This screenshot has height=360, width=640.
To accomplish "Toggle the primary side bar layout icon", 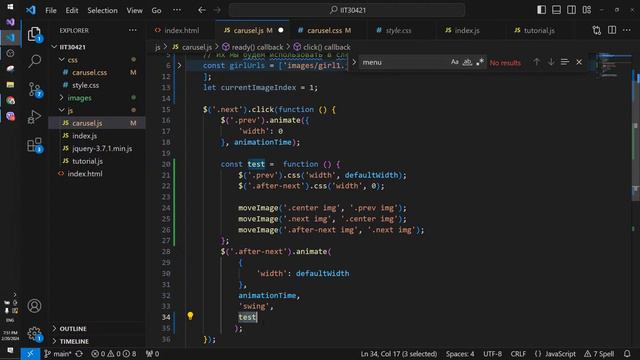I will pos(541,10).
